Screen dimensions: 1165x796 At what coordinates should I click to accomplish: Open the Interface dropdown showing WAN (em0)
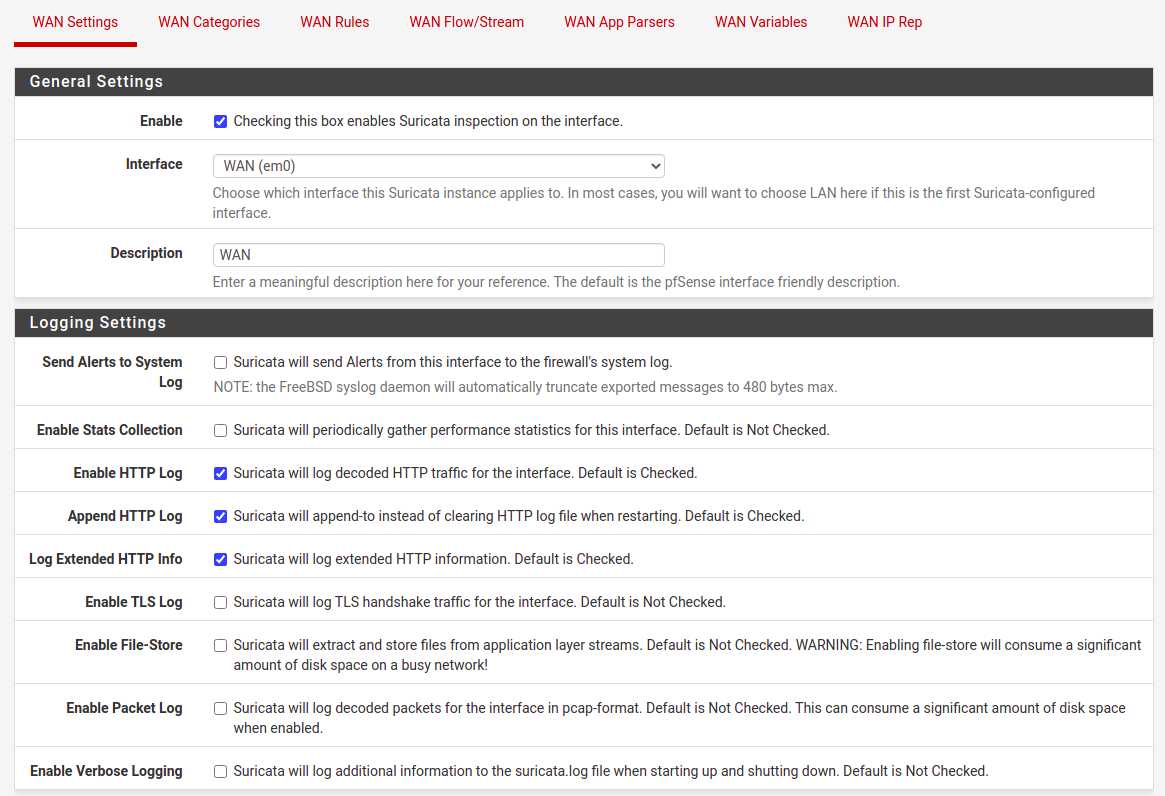click(438, 166)
